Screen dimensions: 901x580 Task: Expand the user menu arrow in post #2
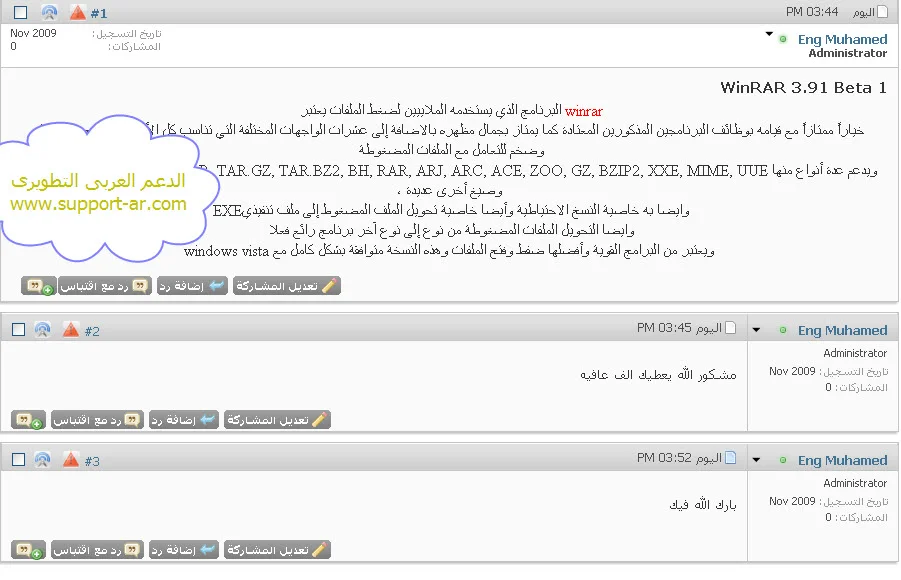pyautogui.click(x=756, y=331)
